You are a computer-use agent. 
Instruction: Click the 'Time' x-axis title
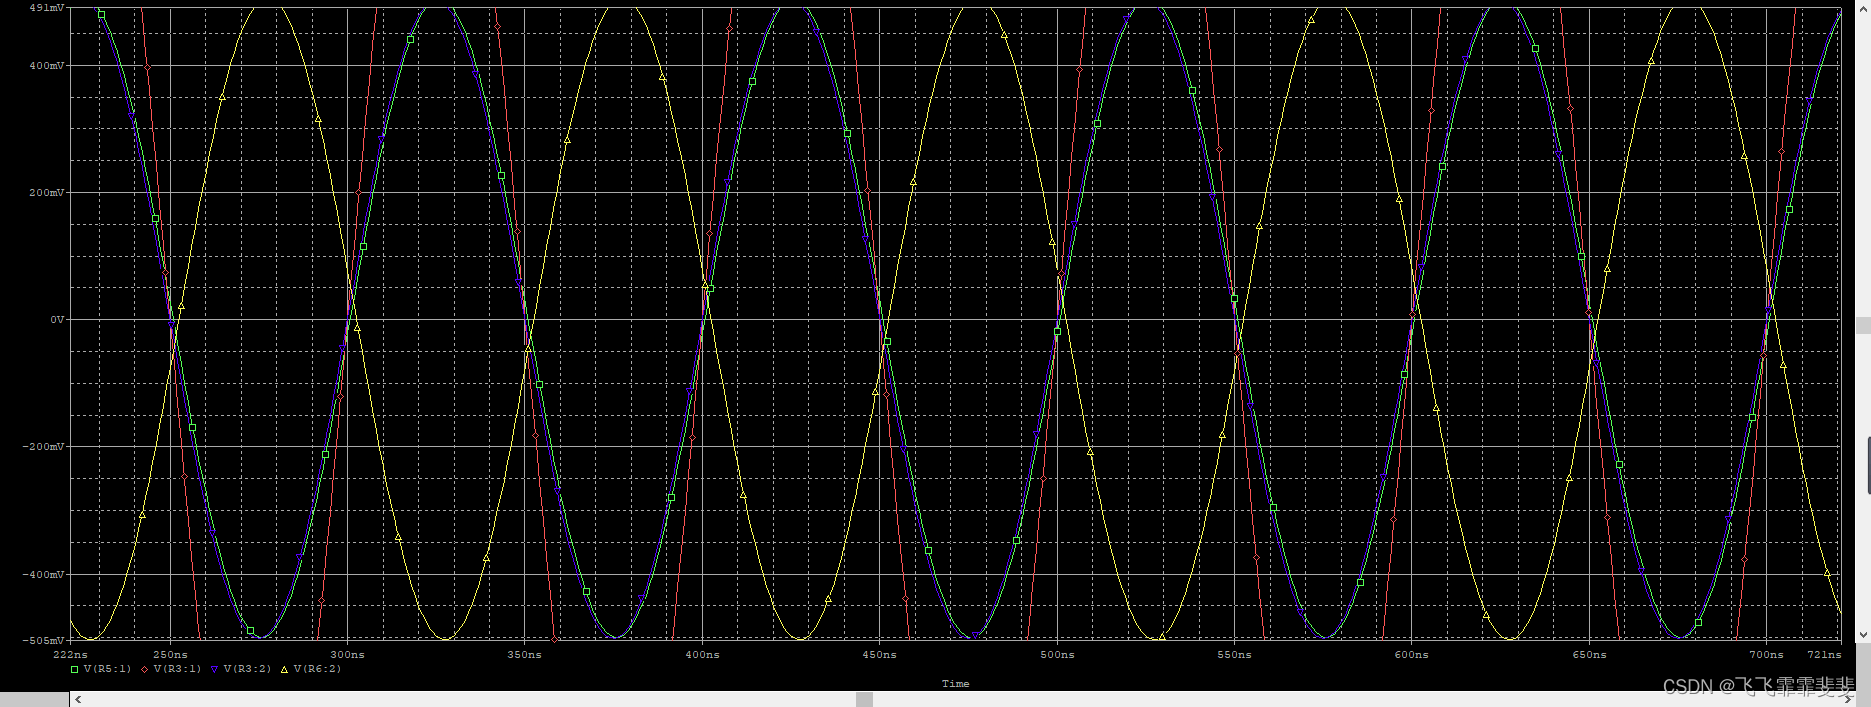click(x=955, y=684)
